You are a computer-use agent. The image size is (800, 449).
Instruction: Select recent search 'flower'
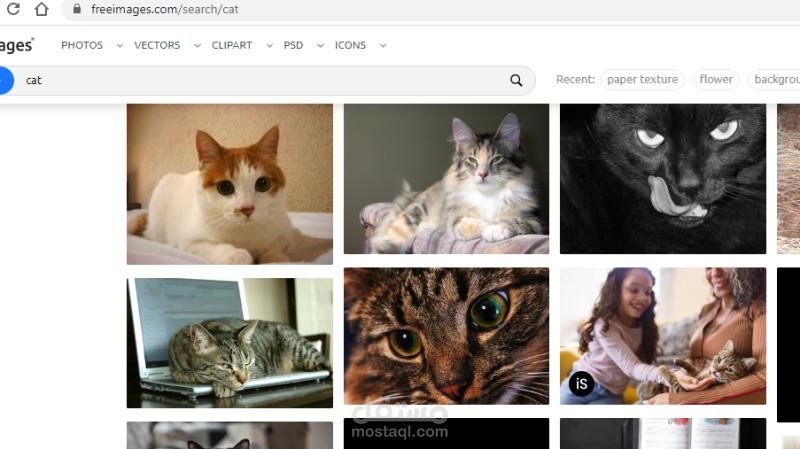pos(716,80)
